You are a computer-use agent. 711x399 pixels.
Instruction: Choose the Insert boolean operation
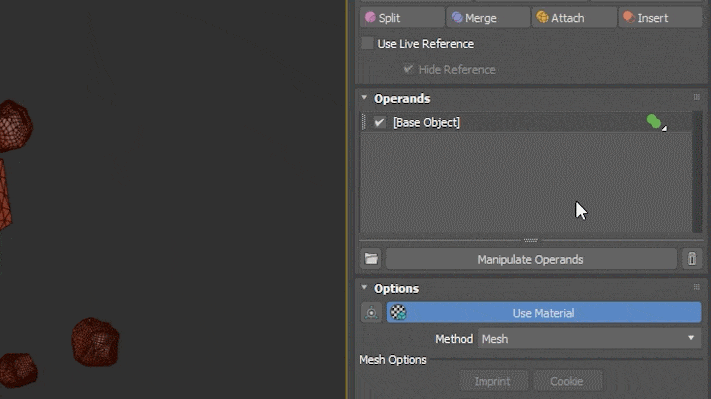pos(660,18)
